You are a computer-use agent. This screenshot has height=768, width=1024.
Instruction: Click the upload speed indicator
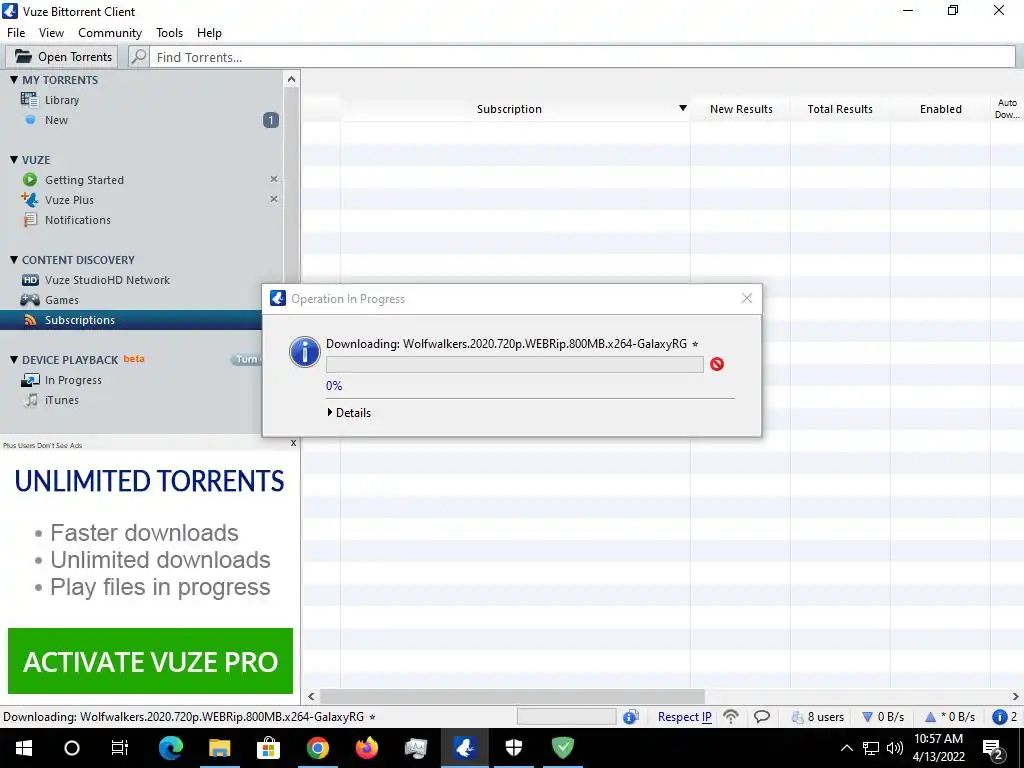point(950,717)
